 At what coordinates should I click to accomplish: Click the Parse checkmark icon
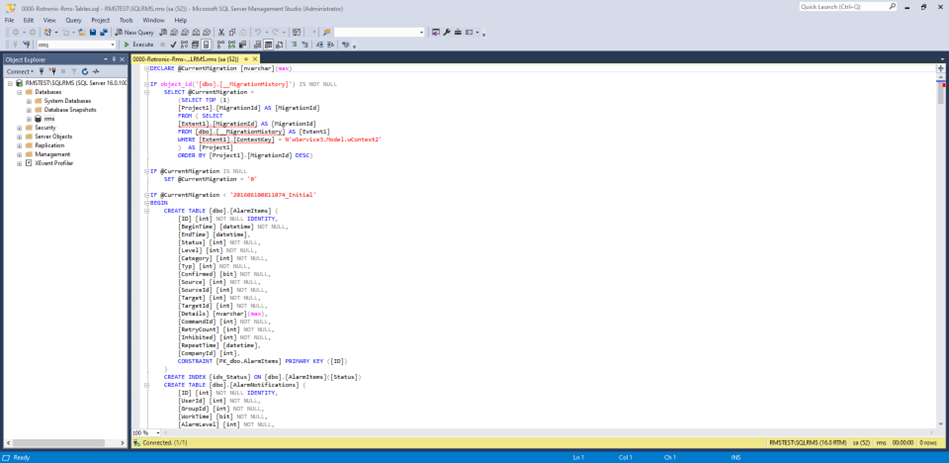click(x=173, y=45)
